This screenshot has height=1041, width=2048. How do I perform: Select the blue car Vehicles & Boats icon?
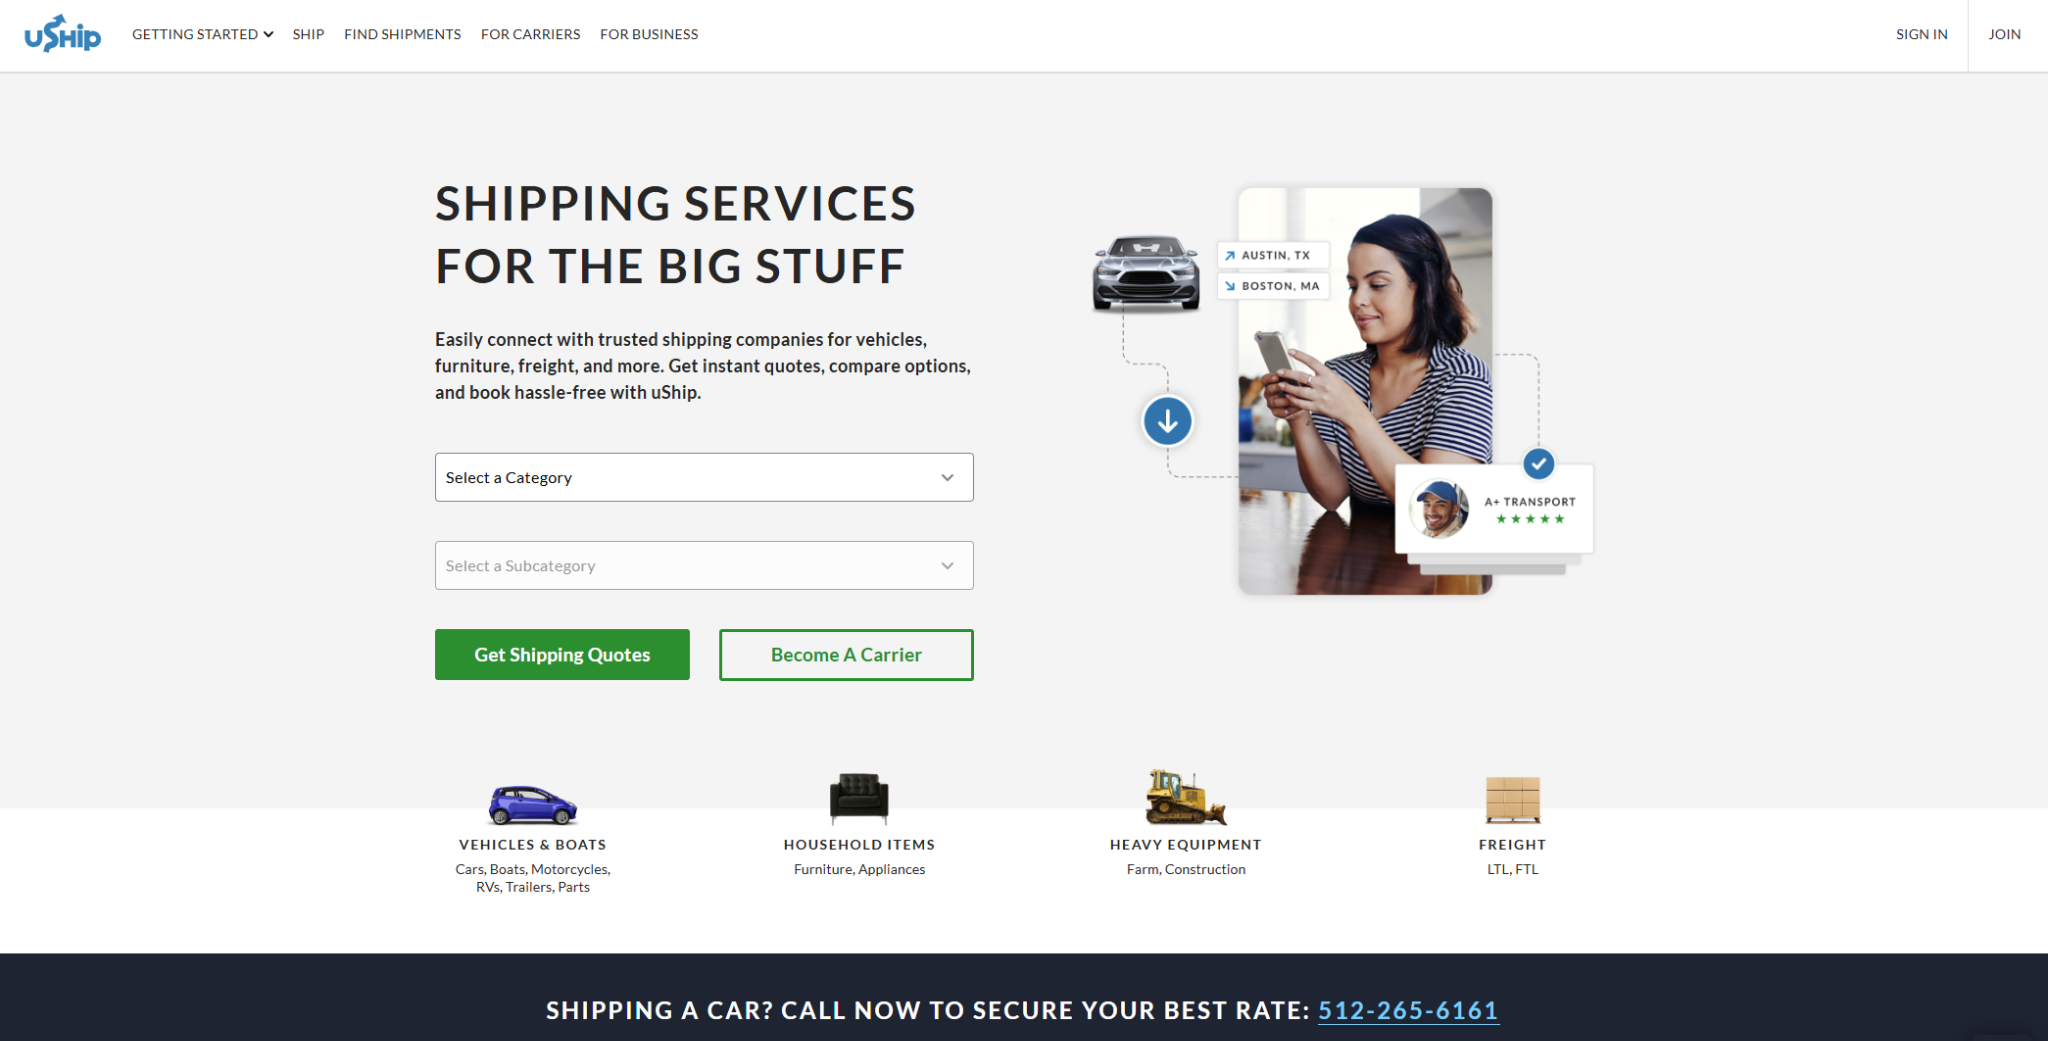click(532, 804)
